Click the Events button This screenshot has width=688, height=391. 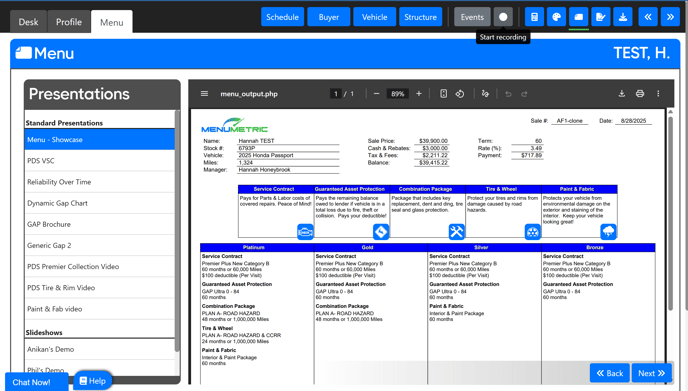point(472,17)
